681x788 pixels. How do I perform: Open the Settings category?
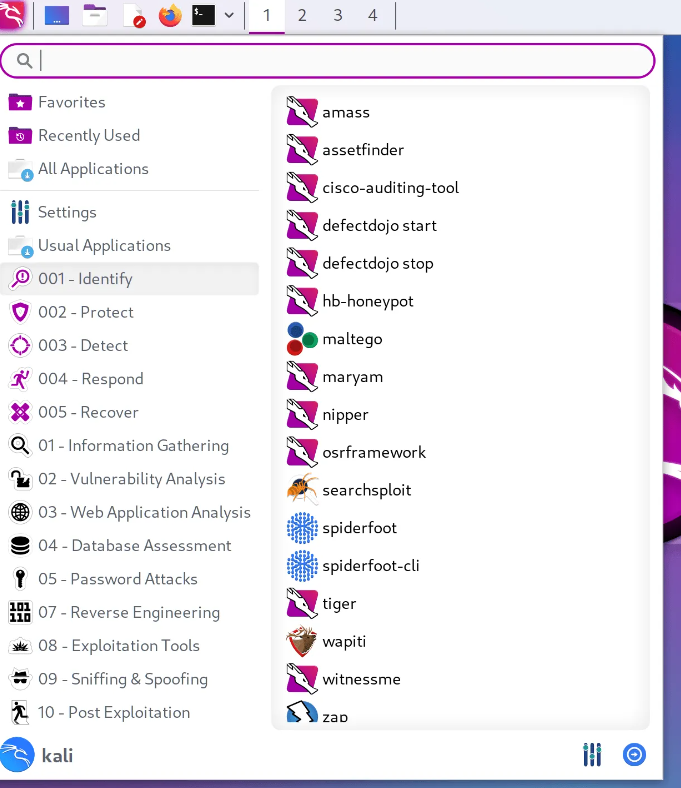point(130,212)
